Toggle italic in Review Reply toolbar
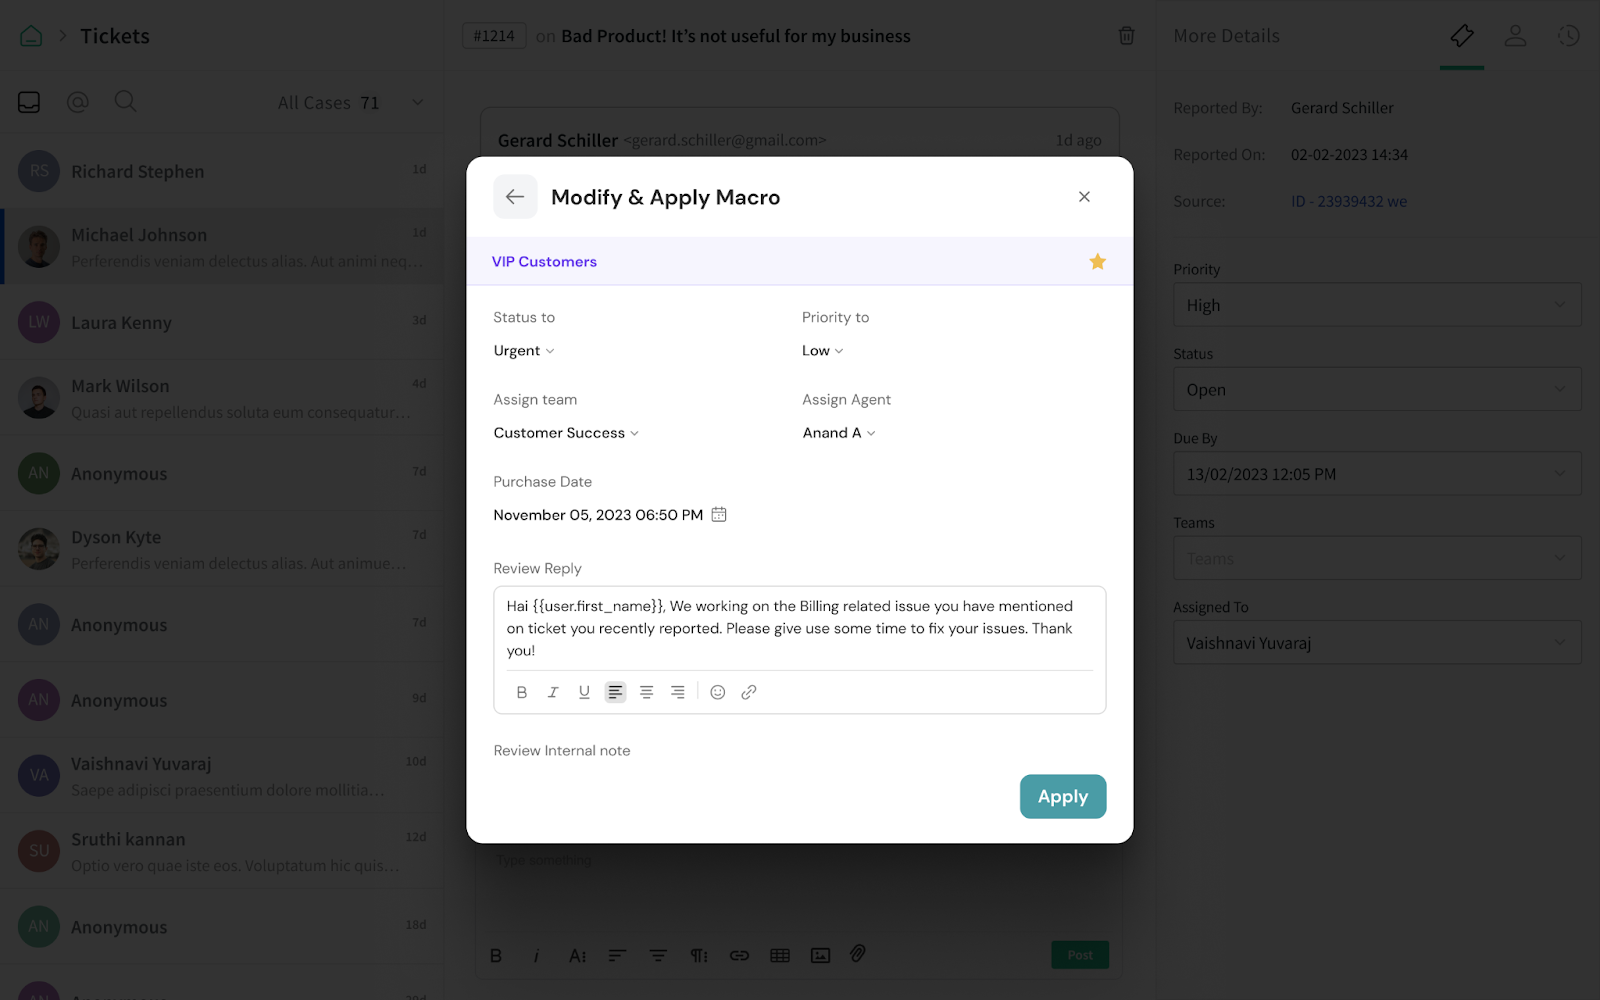 pyautogui.click(x=553, y=692)
